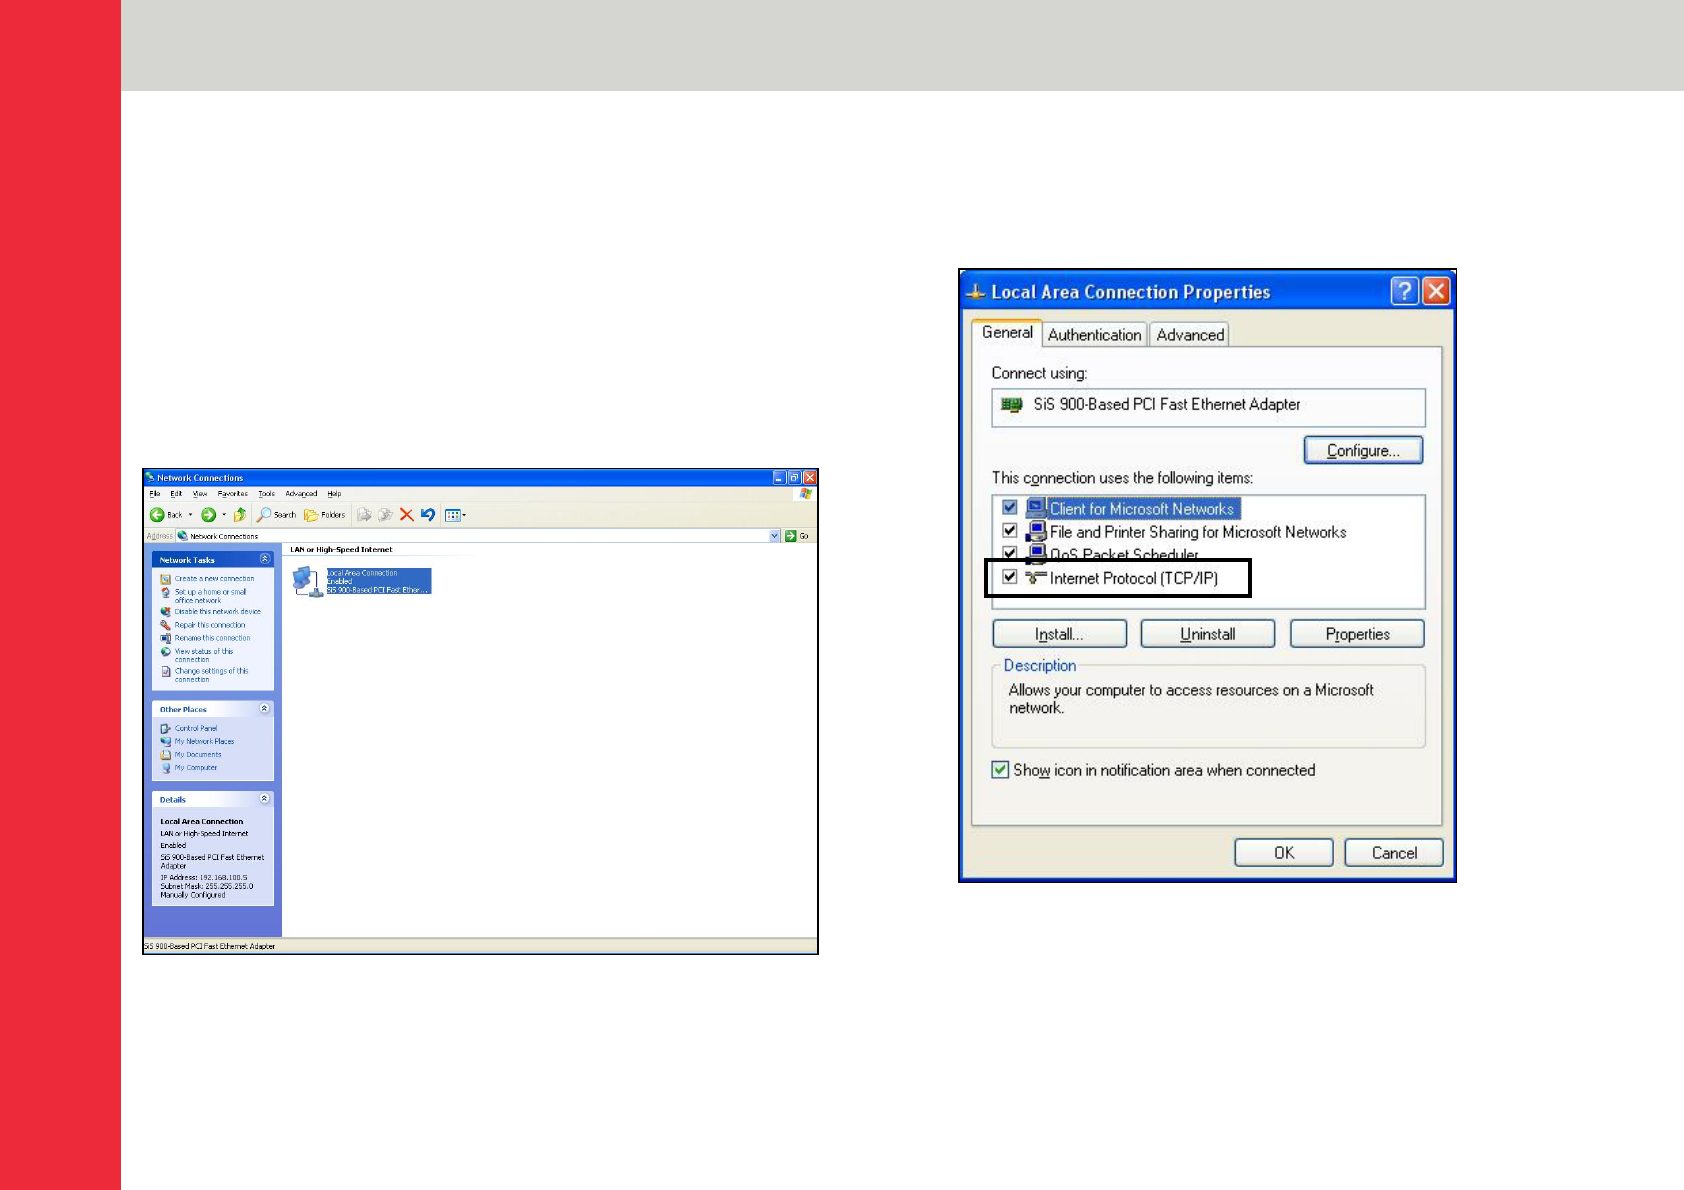Image resolution: width=1684 pixels, height=1190 pixels.
Task: Click the green Forward arrow icon
Action: [208, 515]
